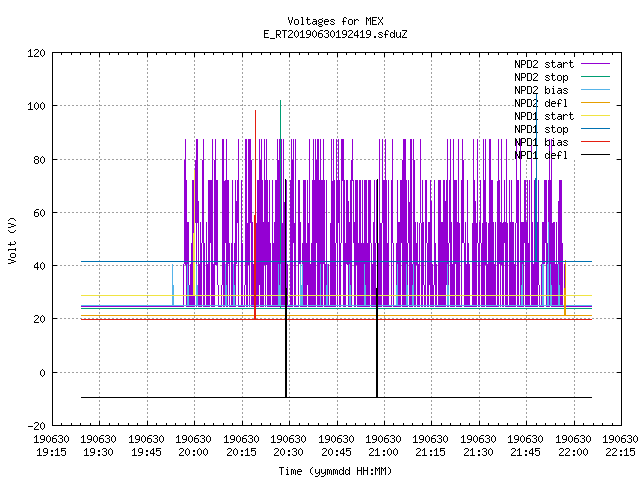Click the x-axis tick label '22:00'
Viewport: 640px width, 480px height.
[x=573, y=452]
